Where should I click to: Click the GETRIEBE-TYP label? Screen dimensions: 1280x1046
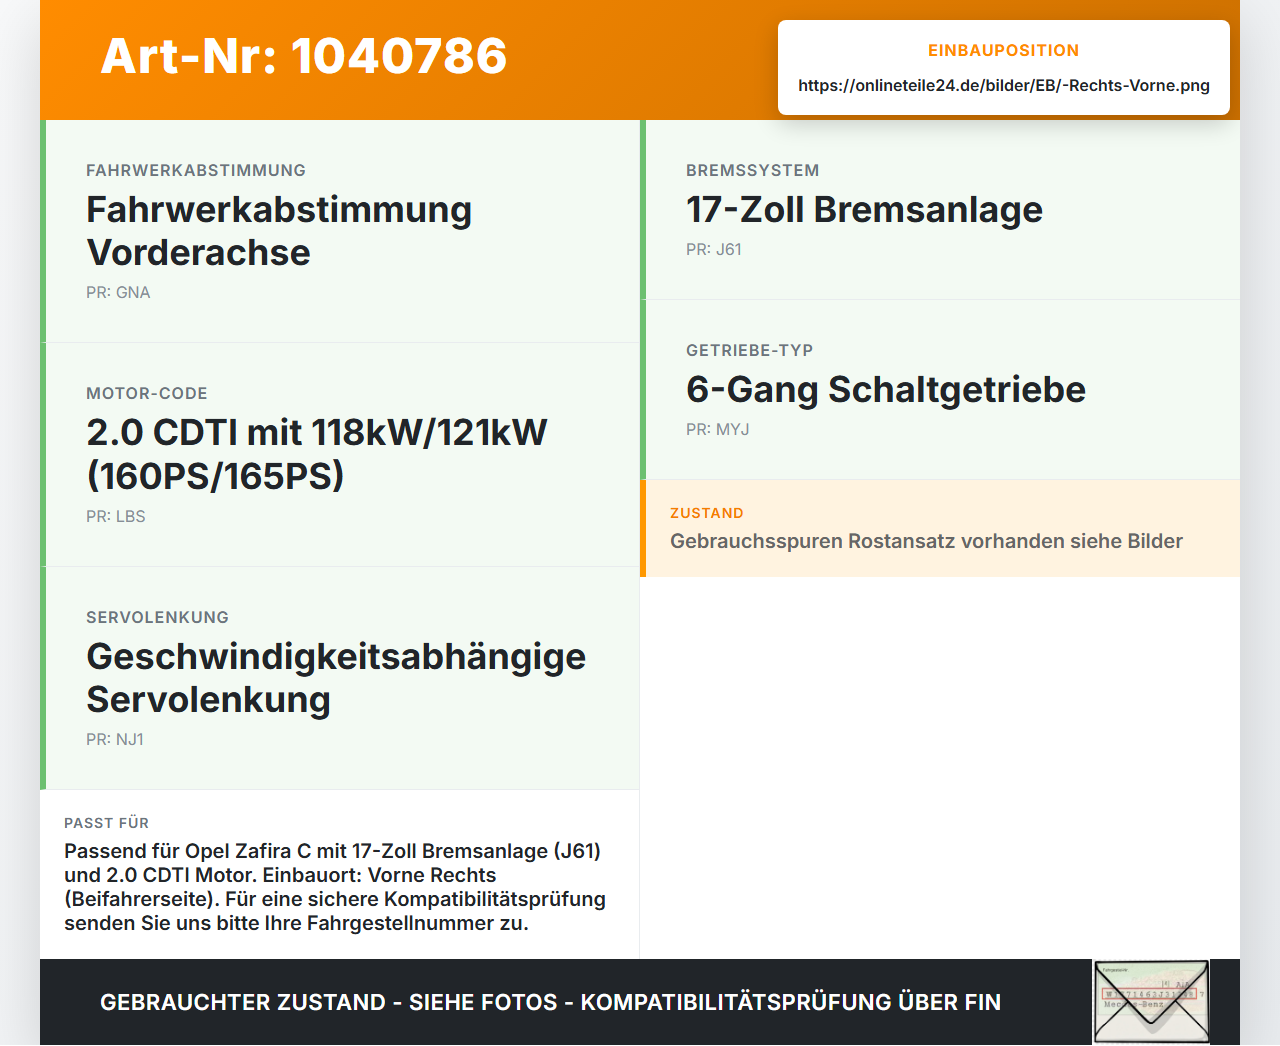750,350
